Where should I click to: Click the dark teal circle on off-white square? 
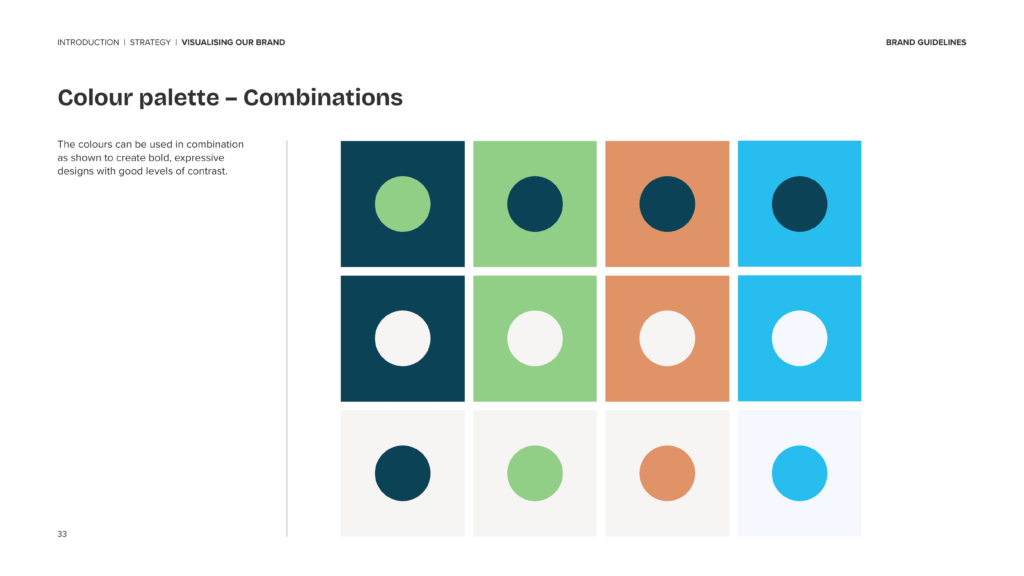(x=402, y=473)
